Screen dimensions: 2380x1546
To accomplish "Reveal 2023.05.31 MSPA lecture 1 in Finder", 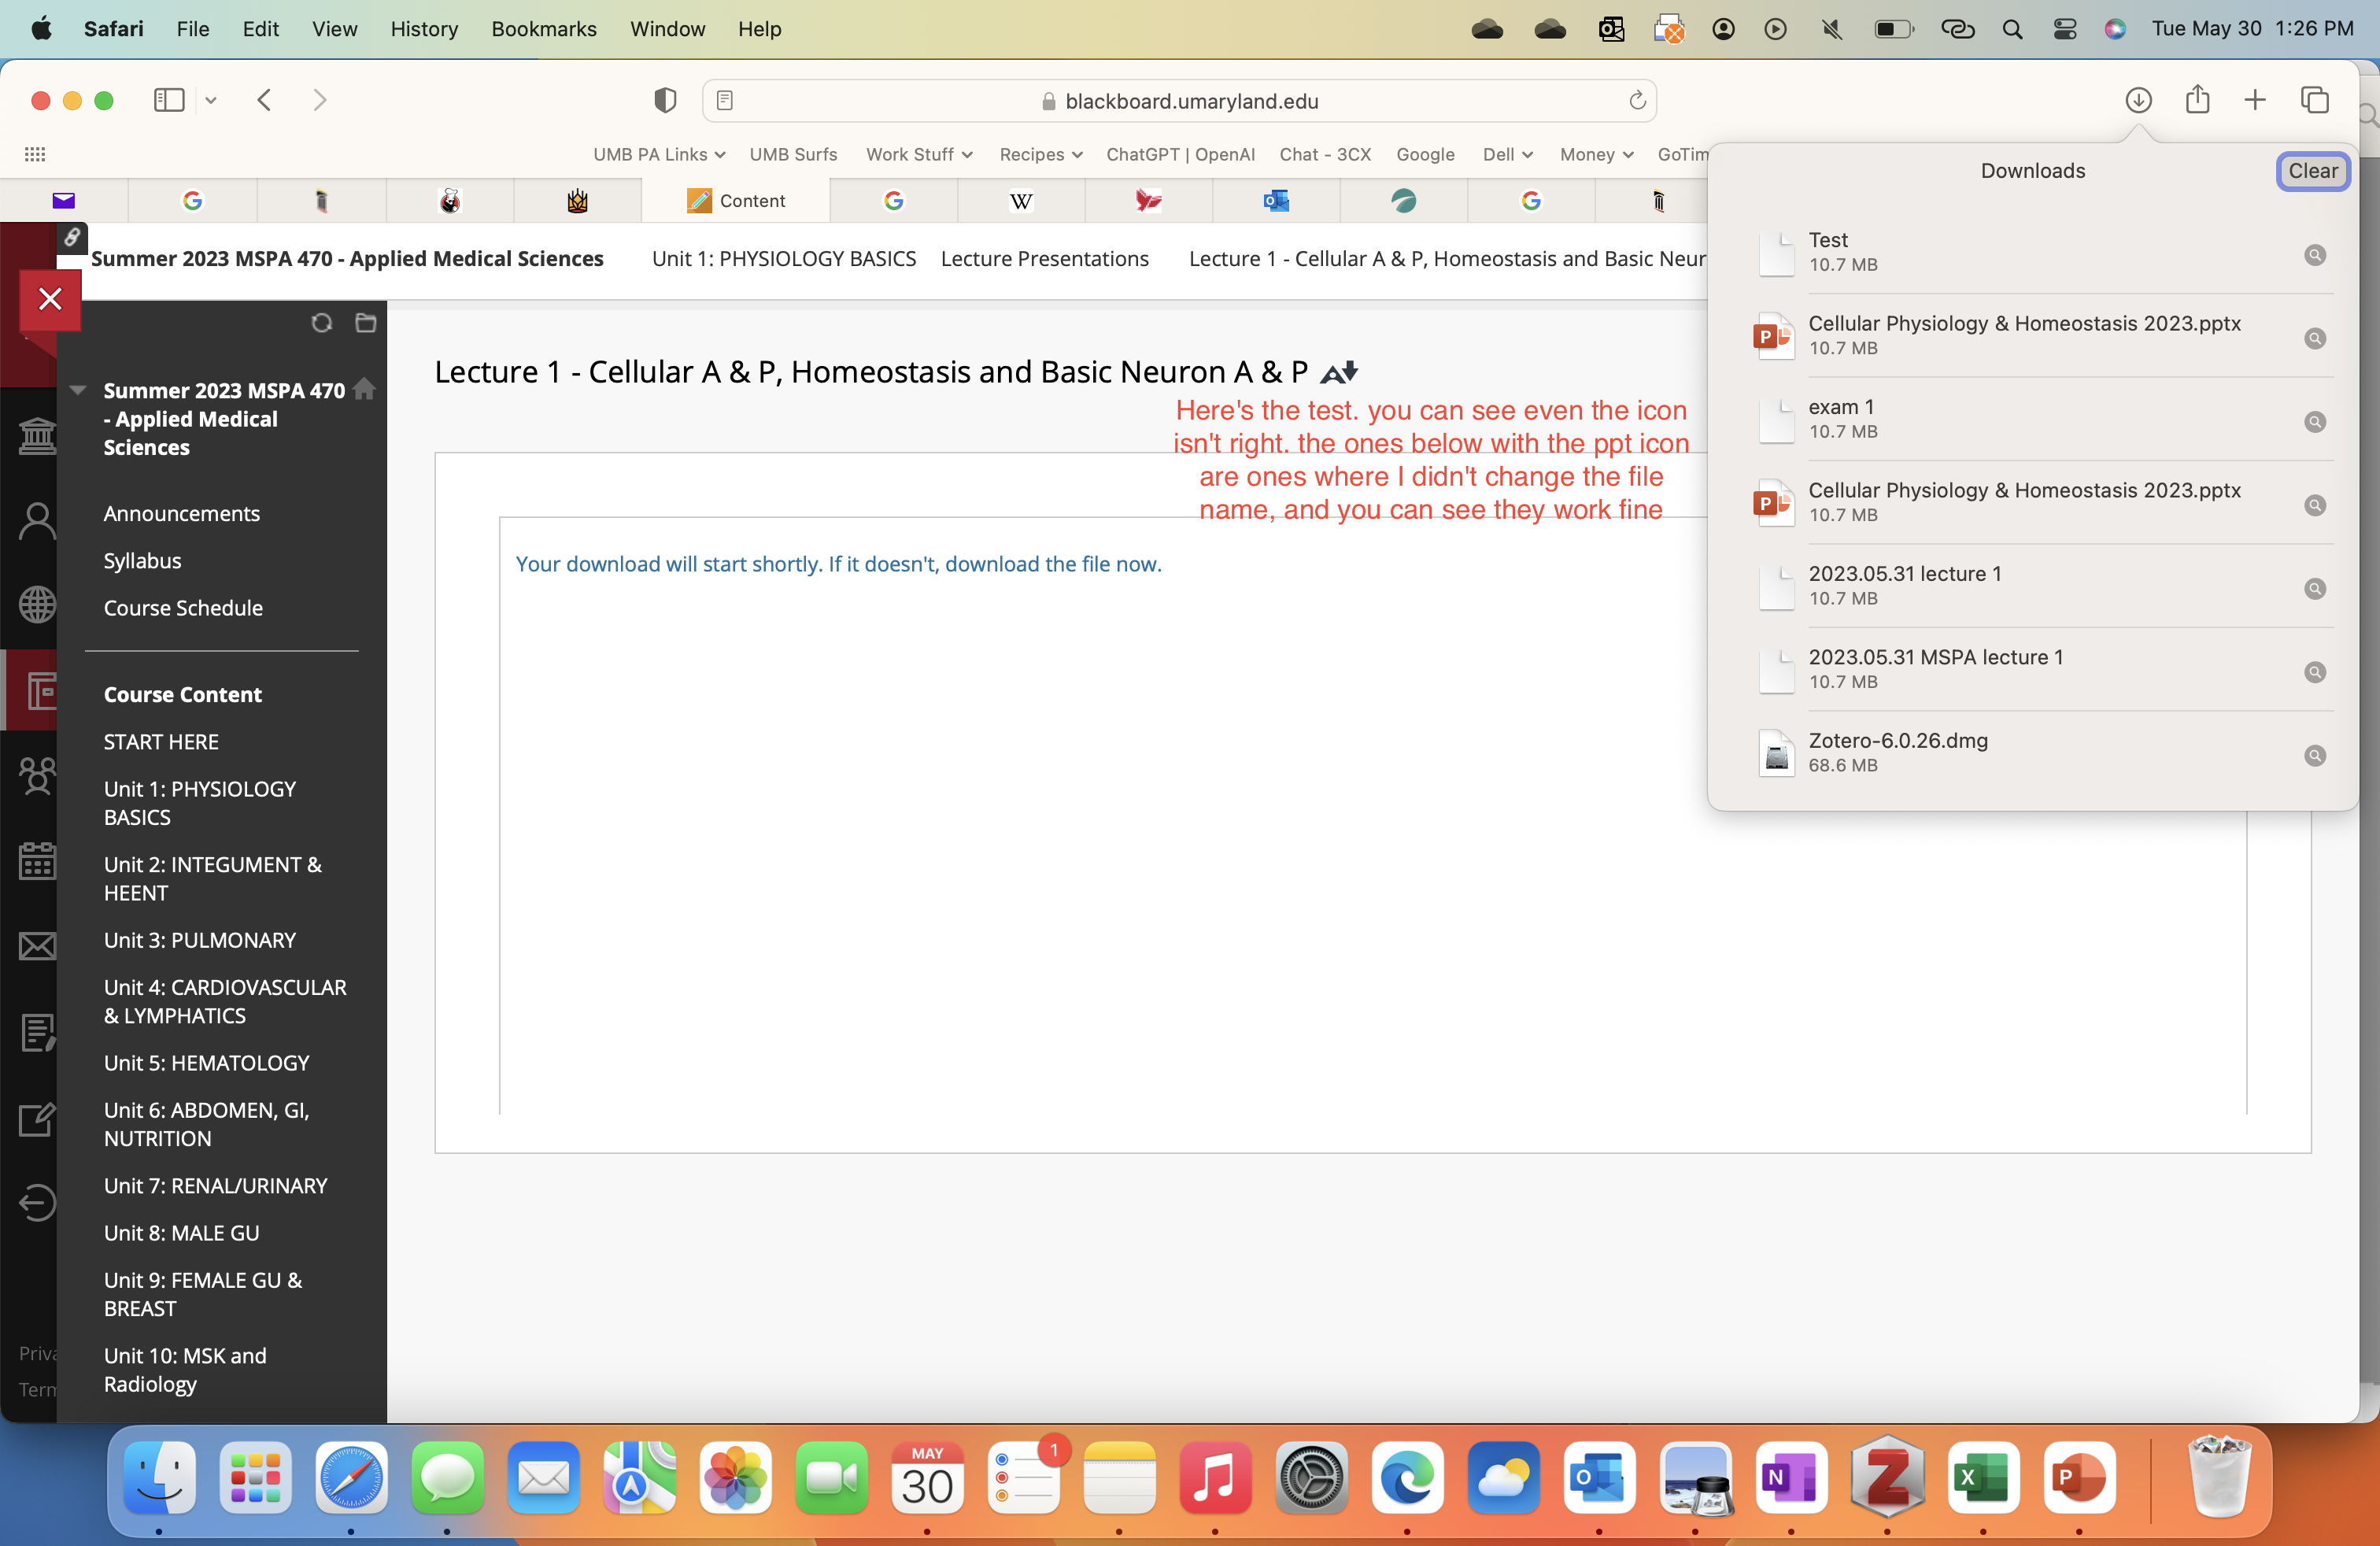I will [x=2314, y=672].
